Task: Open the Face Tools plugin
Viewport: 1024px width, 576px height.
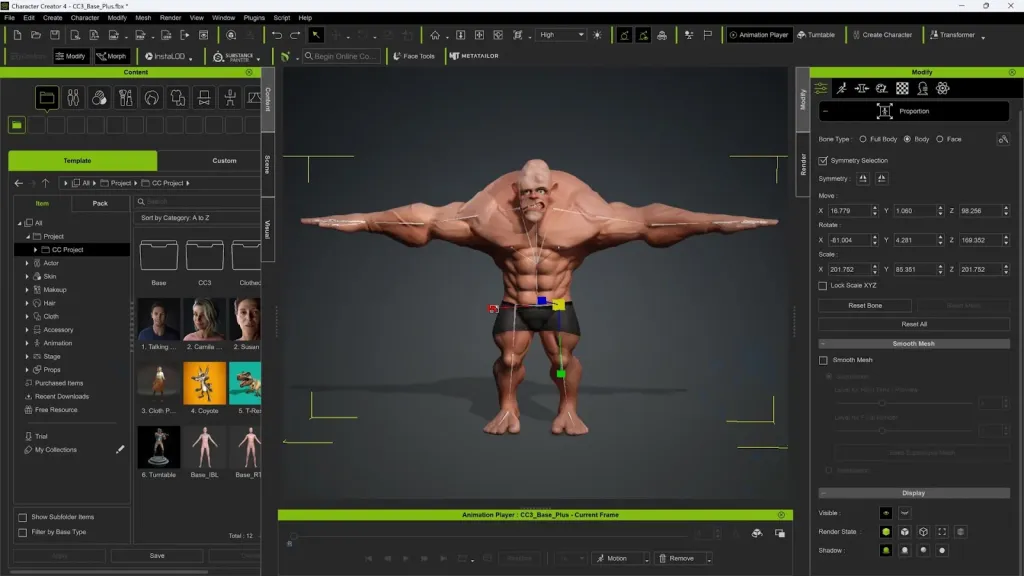Action: click(413, 56)
